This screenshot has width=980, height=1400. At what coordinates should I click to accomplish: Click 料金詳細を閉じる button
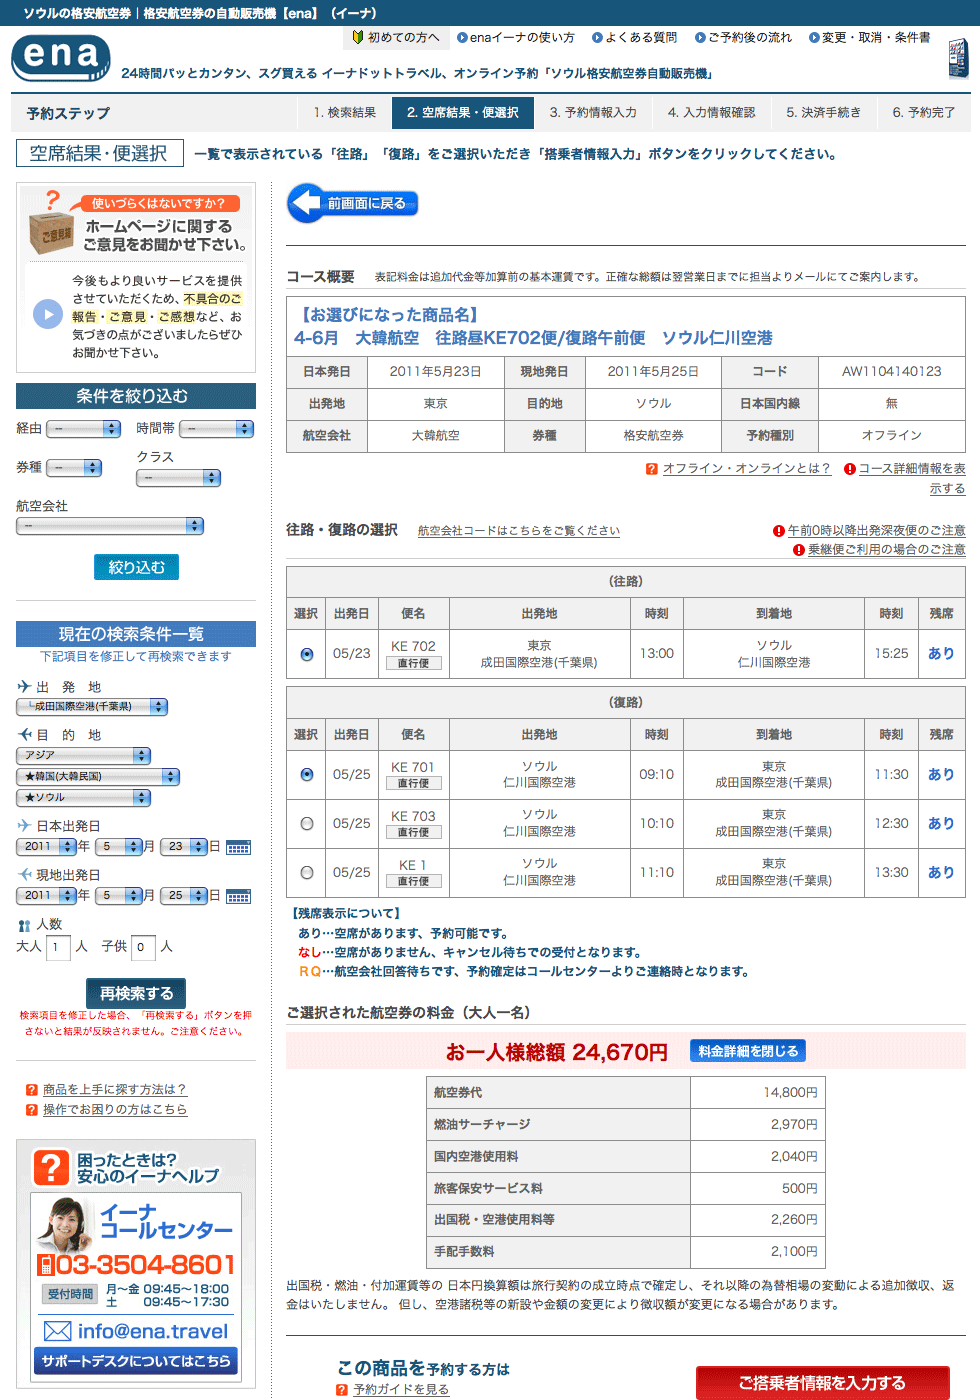(x=748, y=1051)
